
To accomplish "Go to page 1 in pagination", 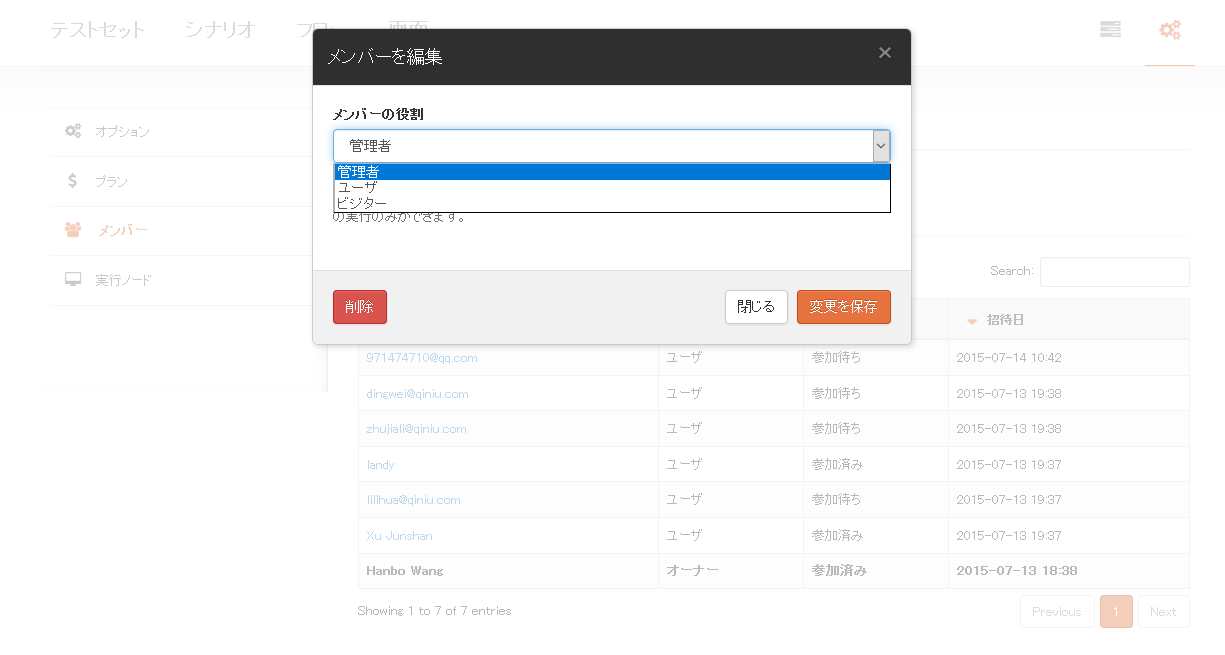I will pos(1116,612).
